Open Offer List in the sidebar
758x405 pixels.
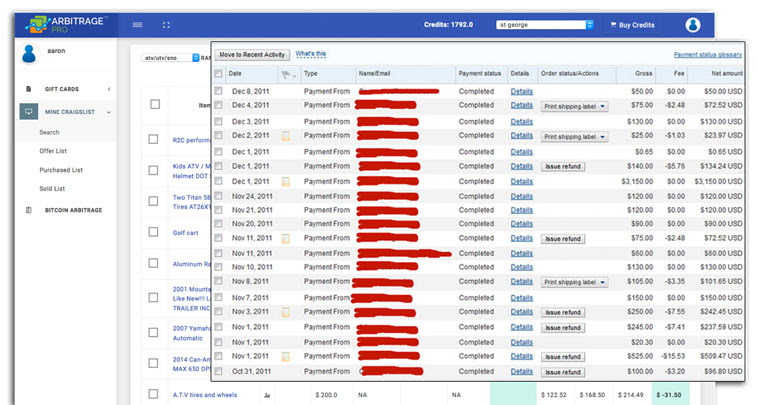[x=53, y=151]
